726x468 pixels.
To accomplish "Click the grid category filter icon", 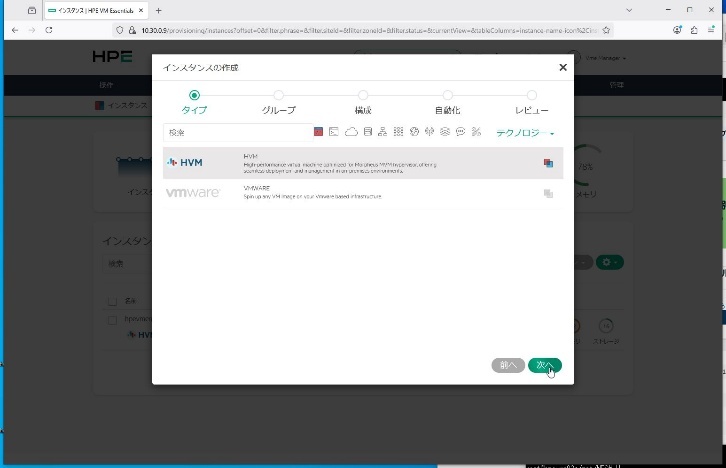I will pos(398,132).
